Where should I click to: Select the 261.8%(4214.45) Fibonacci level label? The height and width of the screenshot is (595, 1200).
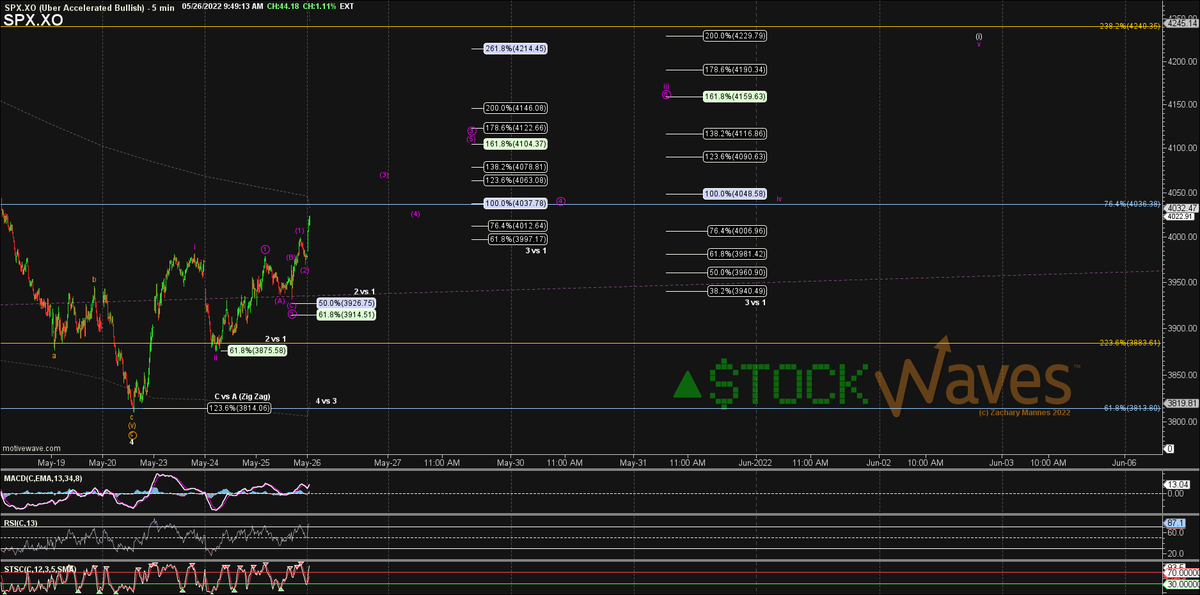[516, 48]
